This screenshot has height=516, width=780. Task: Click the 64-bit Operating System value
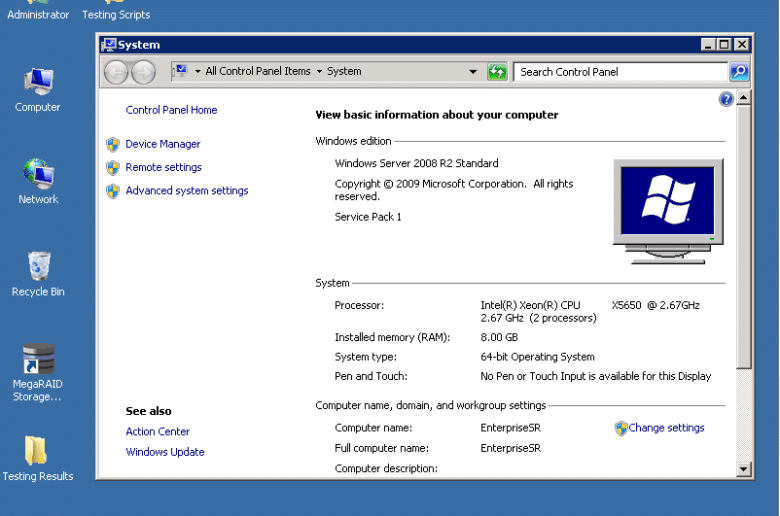(537, 357)
